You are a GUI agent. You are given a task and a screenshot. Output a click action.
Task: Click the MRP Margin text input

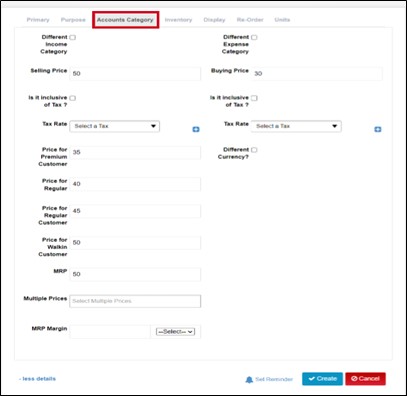[110, 332]
